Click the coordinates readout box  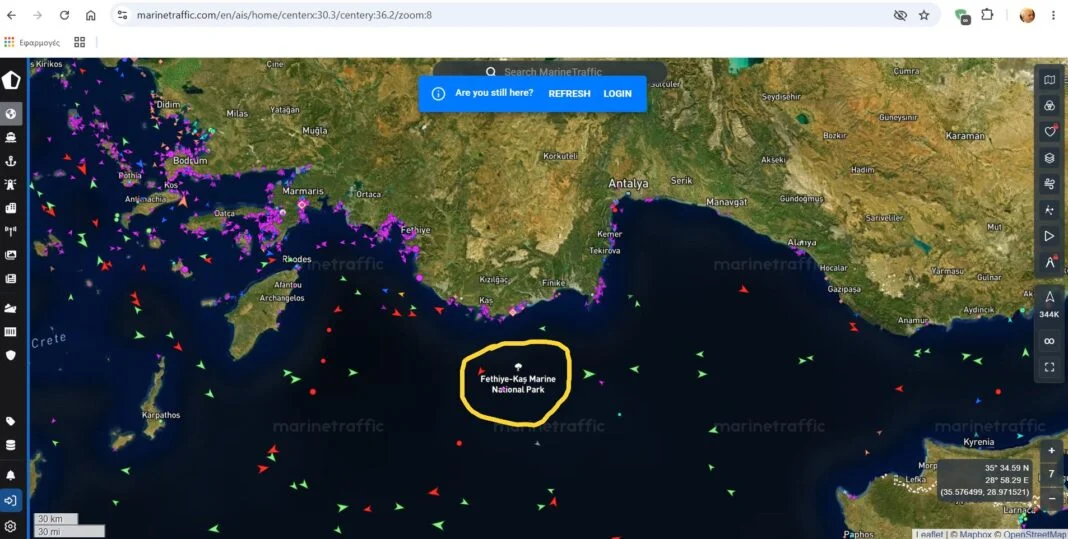[985, 480]
